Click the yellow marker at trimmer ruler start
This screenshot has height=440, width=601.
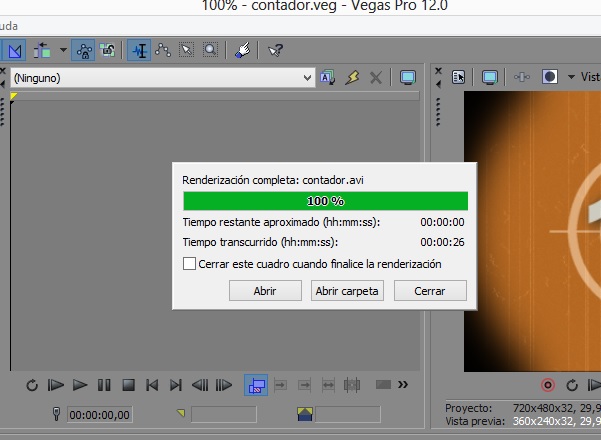coord(13,96)
